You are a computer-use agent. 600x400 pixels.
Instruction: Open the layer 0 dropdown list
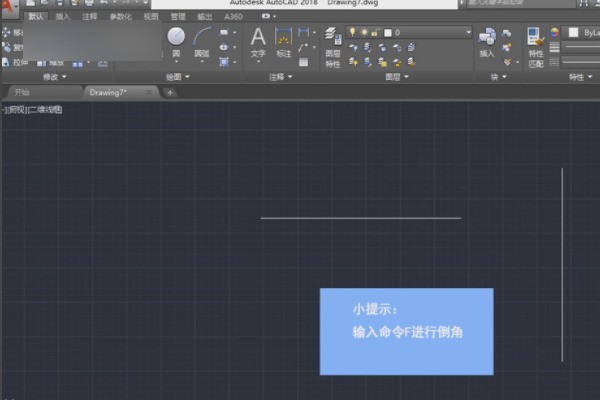tap(468, 33)
